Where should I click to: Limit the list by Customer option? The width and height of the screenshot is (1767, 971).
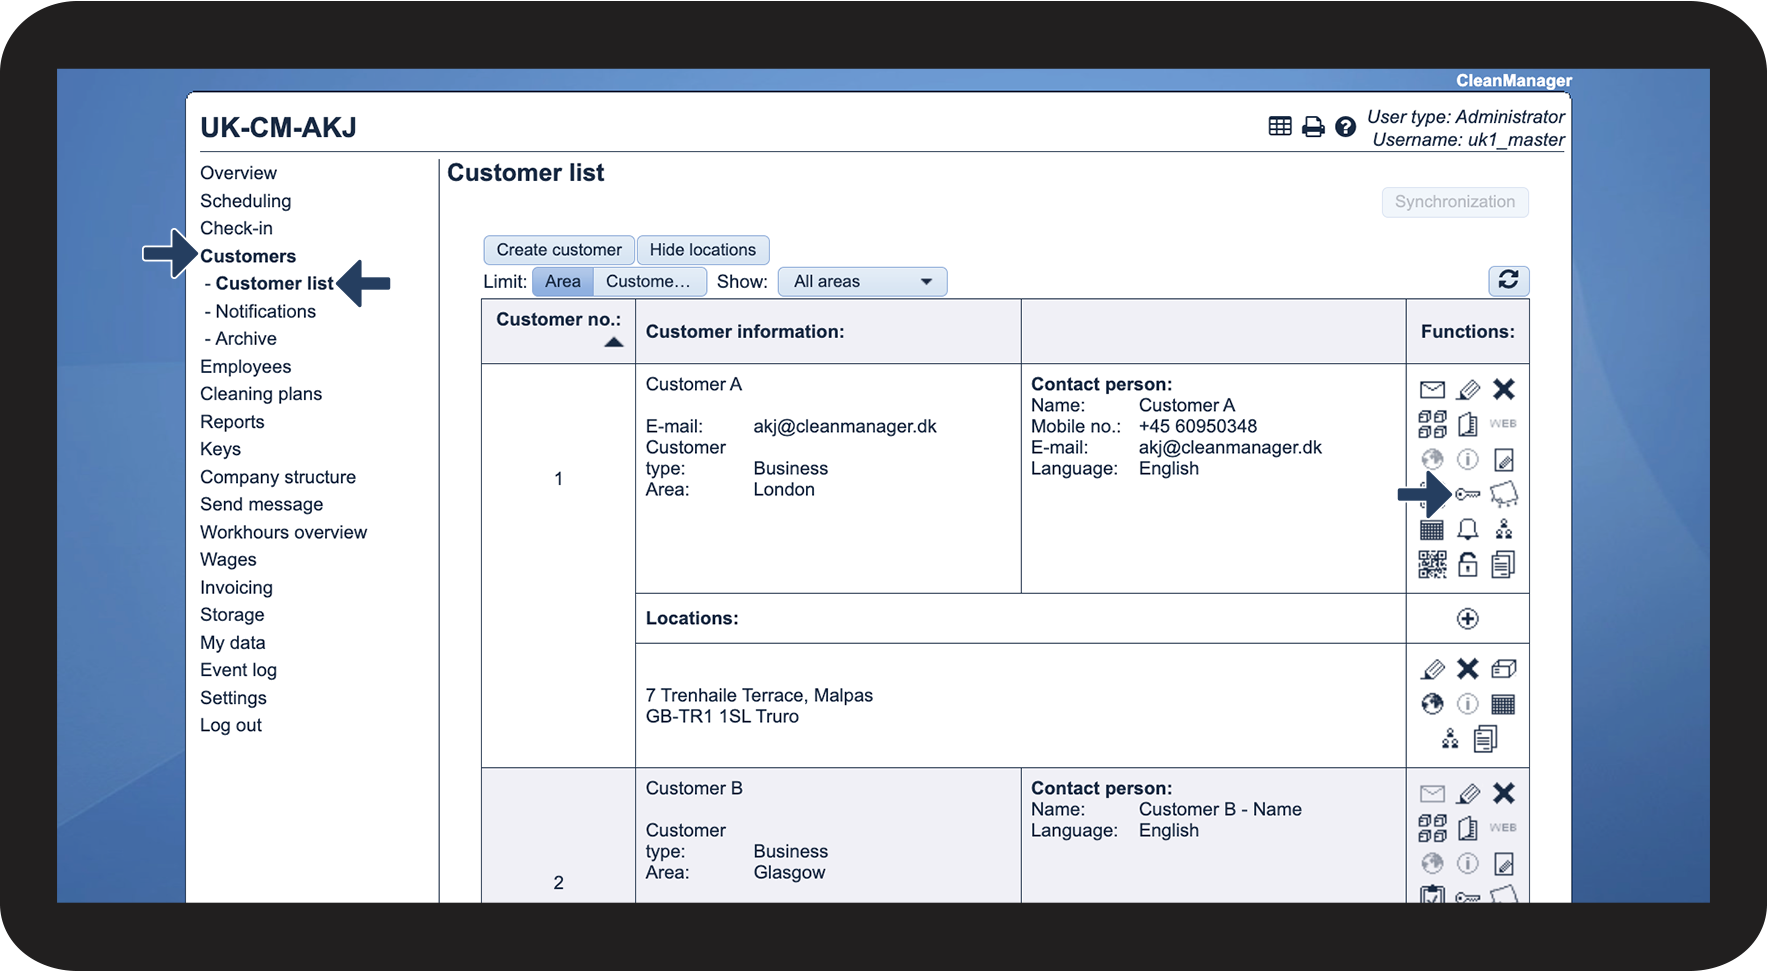tap(649, 281)
